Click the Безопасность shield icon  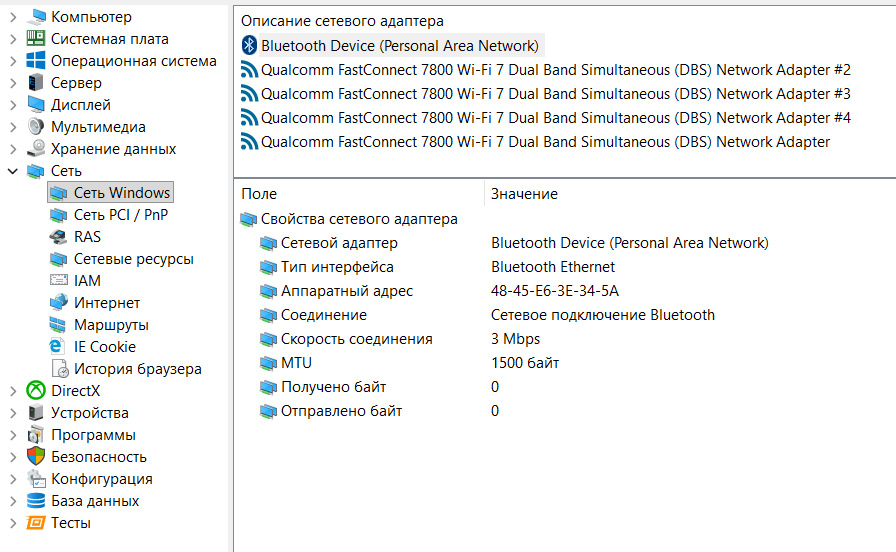coord(36,457)
